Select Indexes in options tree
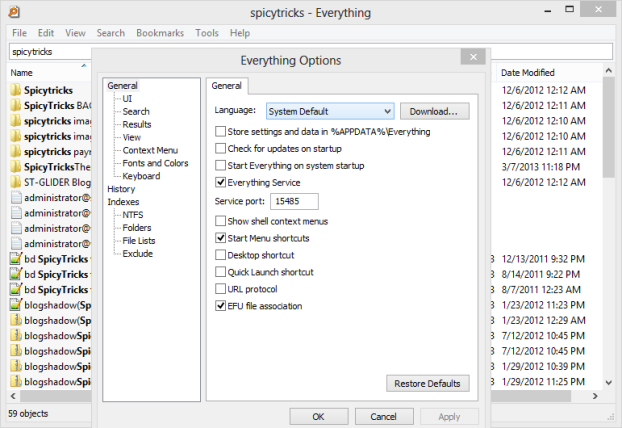 point(123,202)
